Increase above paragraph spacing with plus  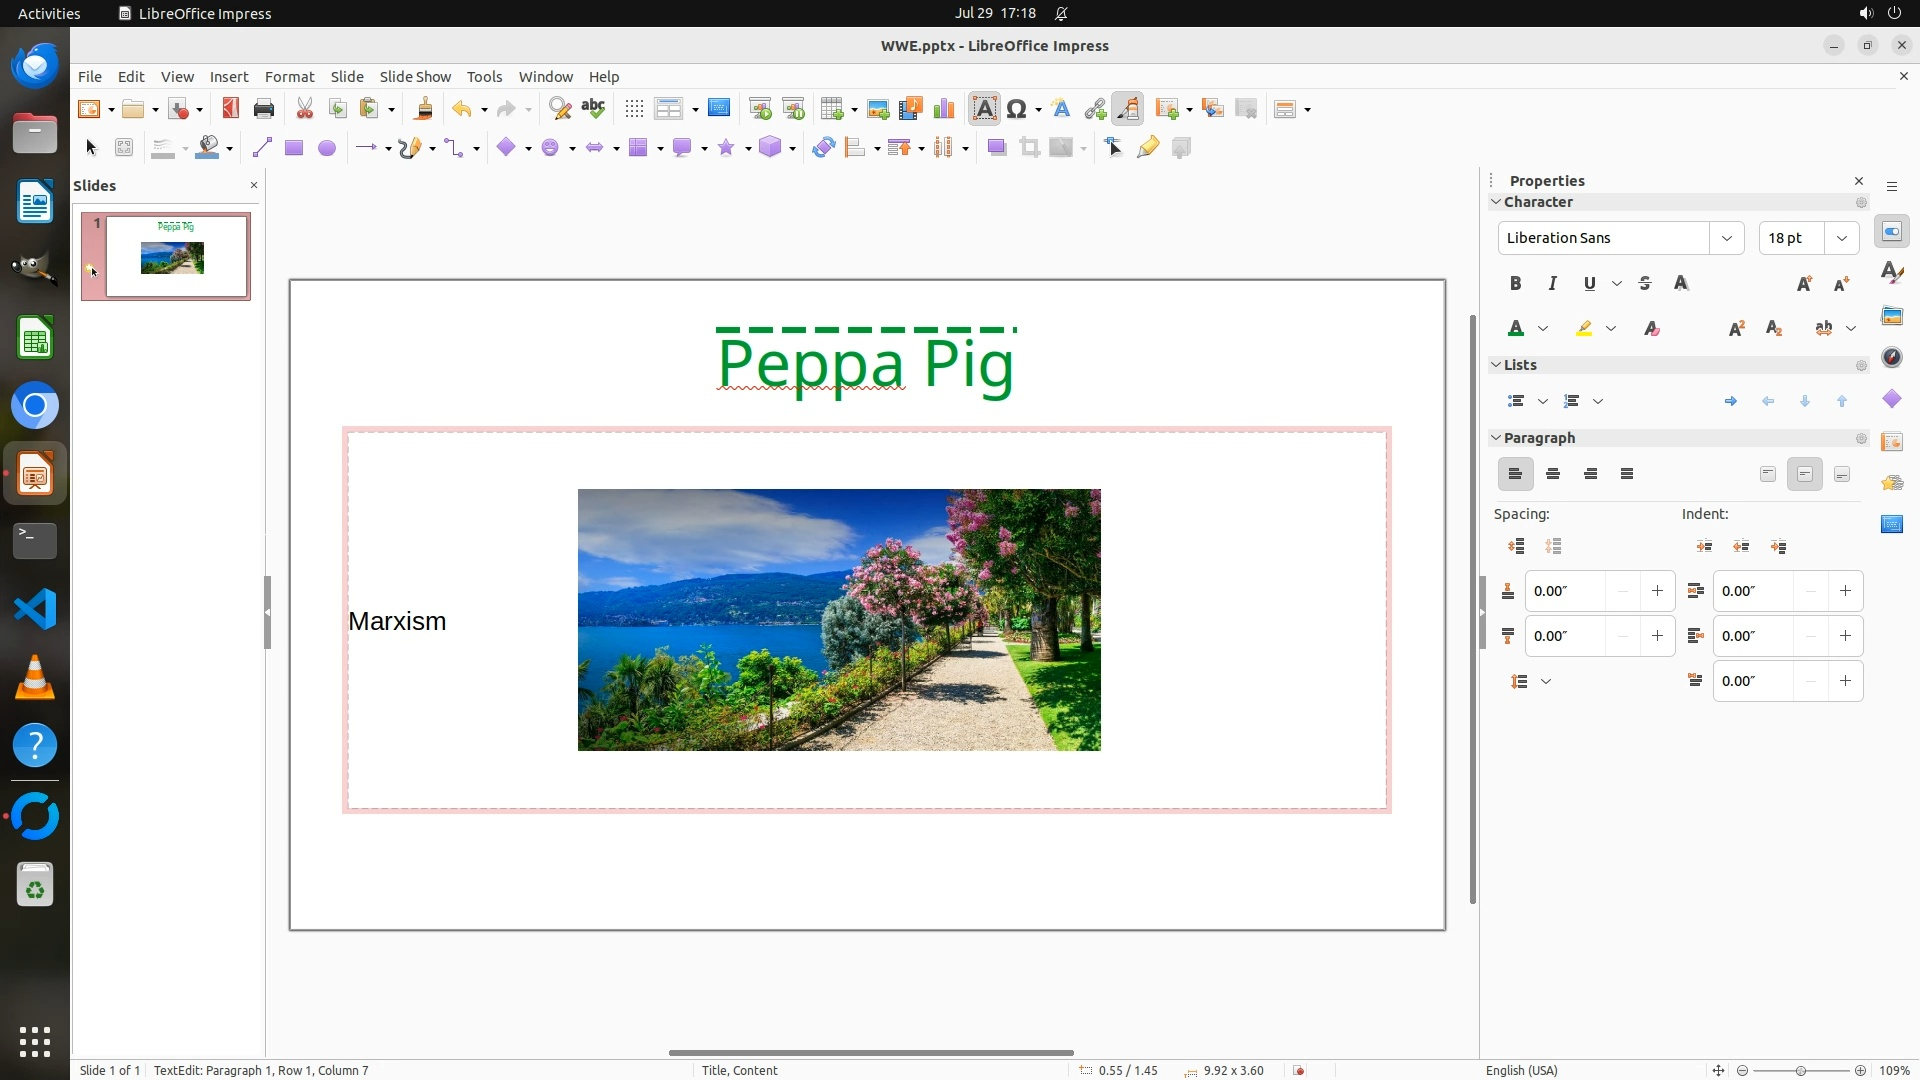click(x=1657, y=591)
